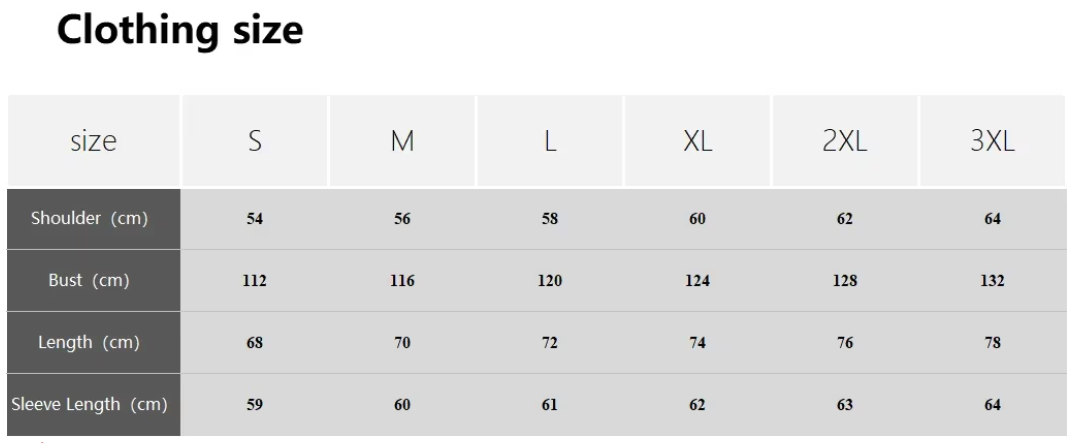Image resolution: width=1073 pixels, height=443 pixels.
Task: Click the Clothing size heading
Action: 179,30
